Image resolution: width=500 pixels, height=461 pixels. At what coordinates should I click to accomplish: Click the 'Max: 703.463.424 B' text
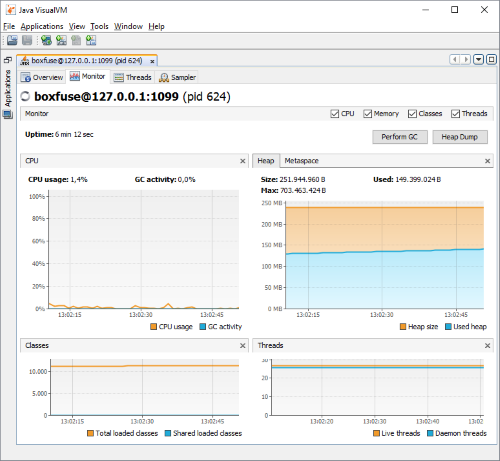[x=293, y=190]
